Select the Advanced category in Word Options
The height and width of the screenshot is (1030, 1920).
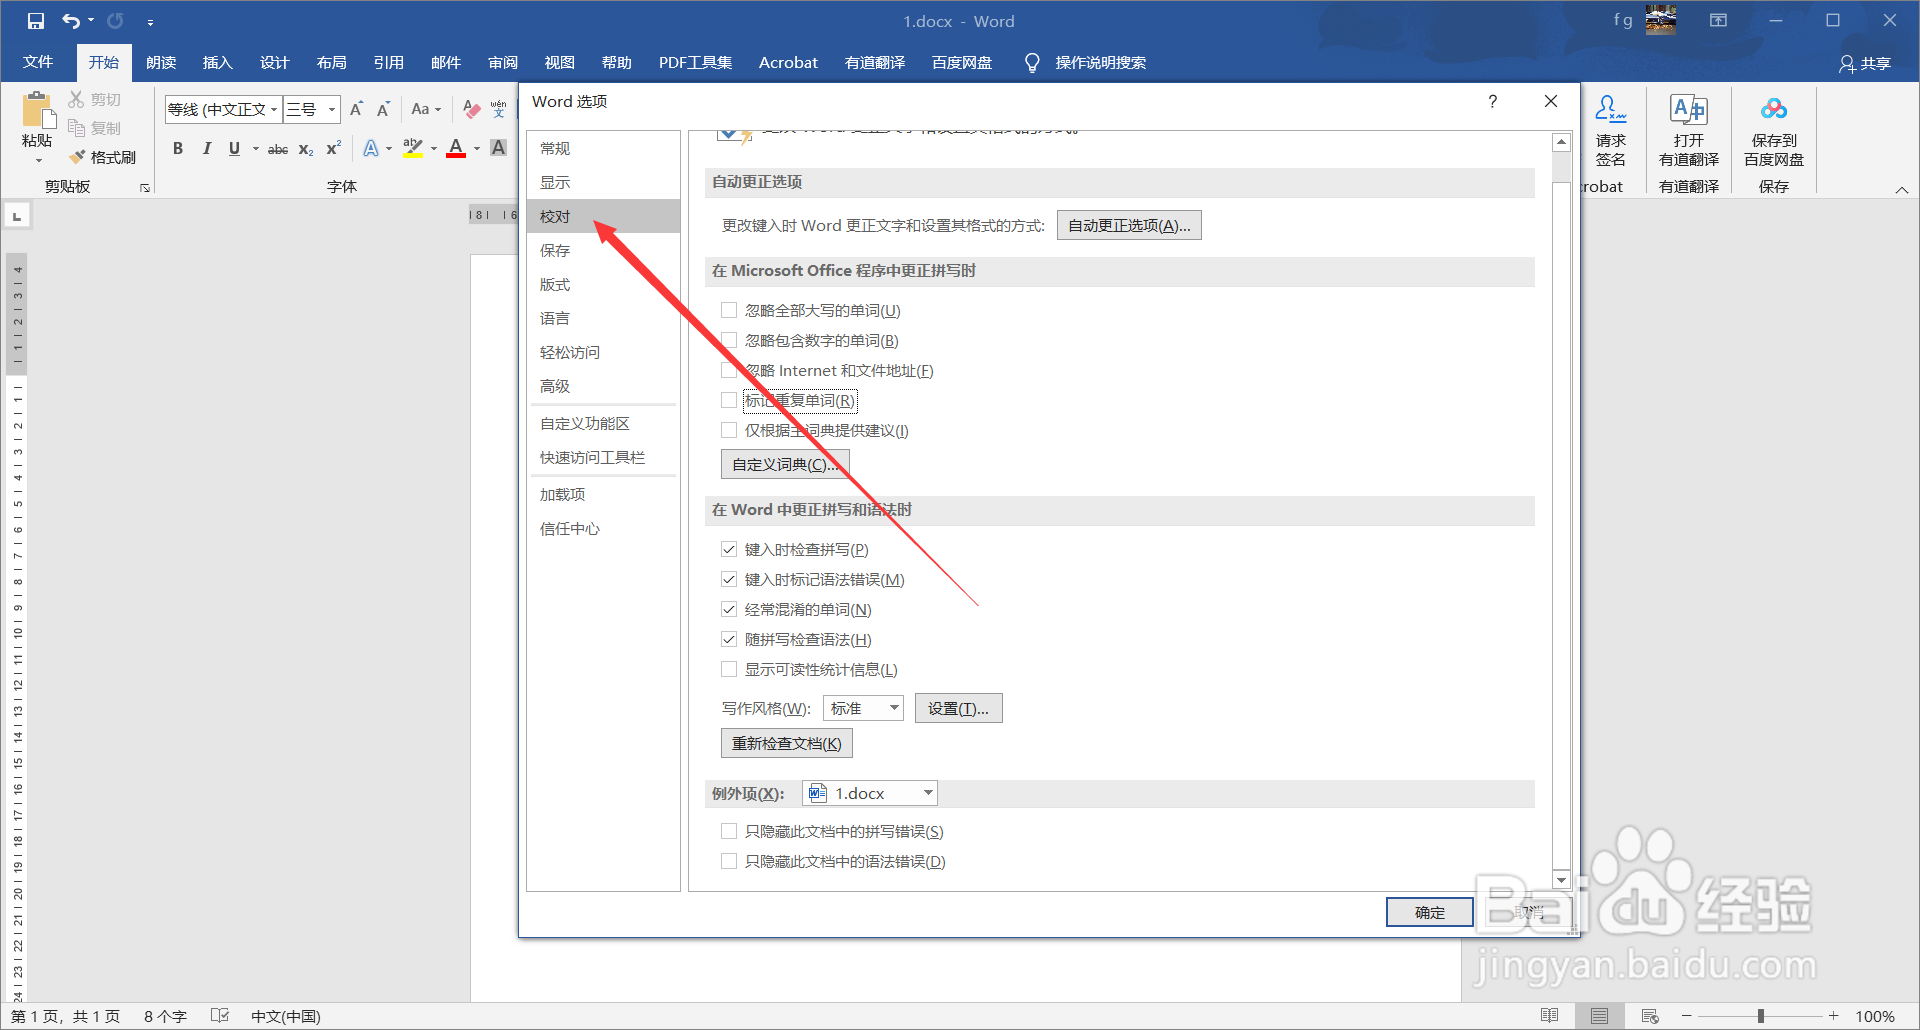(x=603, y=386)
